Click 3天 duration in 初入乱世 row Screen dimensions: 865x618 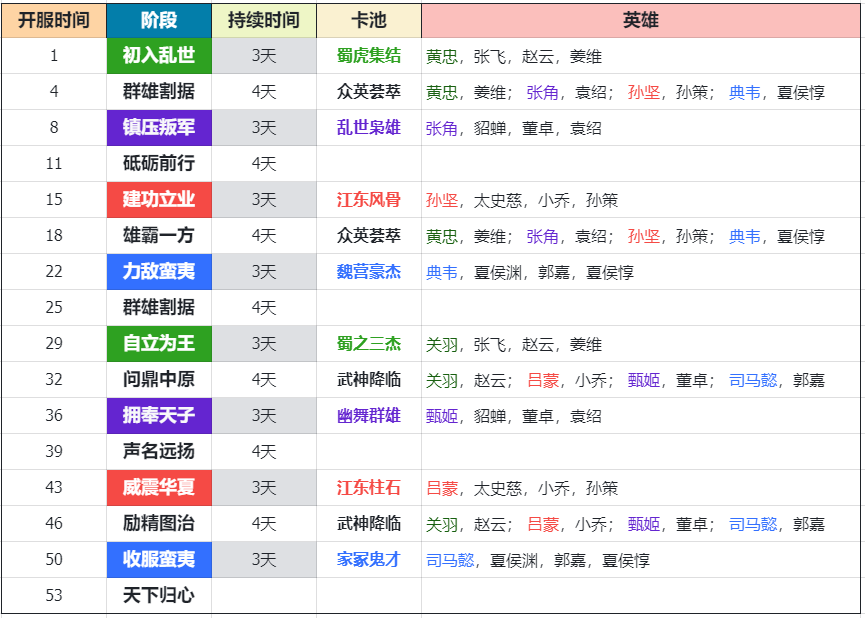tap(264, 56)
